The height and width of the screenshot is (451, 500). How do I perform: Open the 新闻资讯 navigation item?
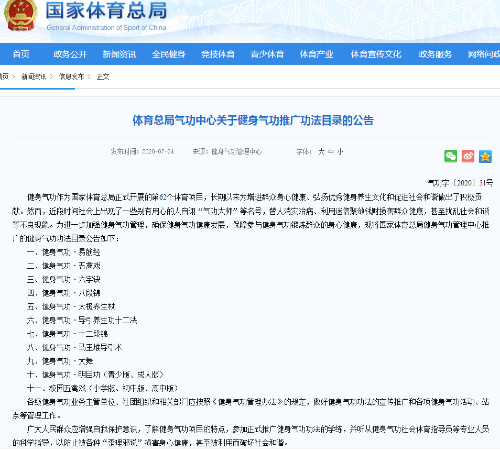(119, 54)
